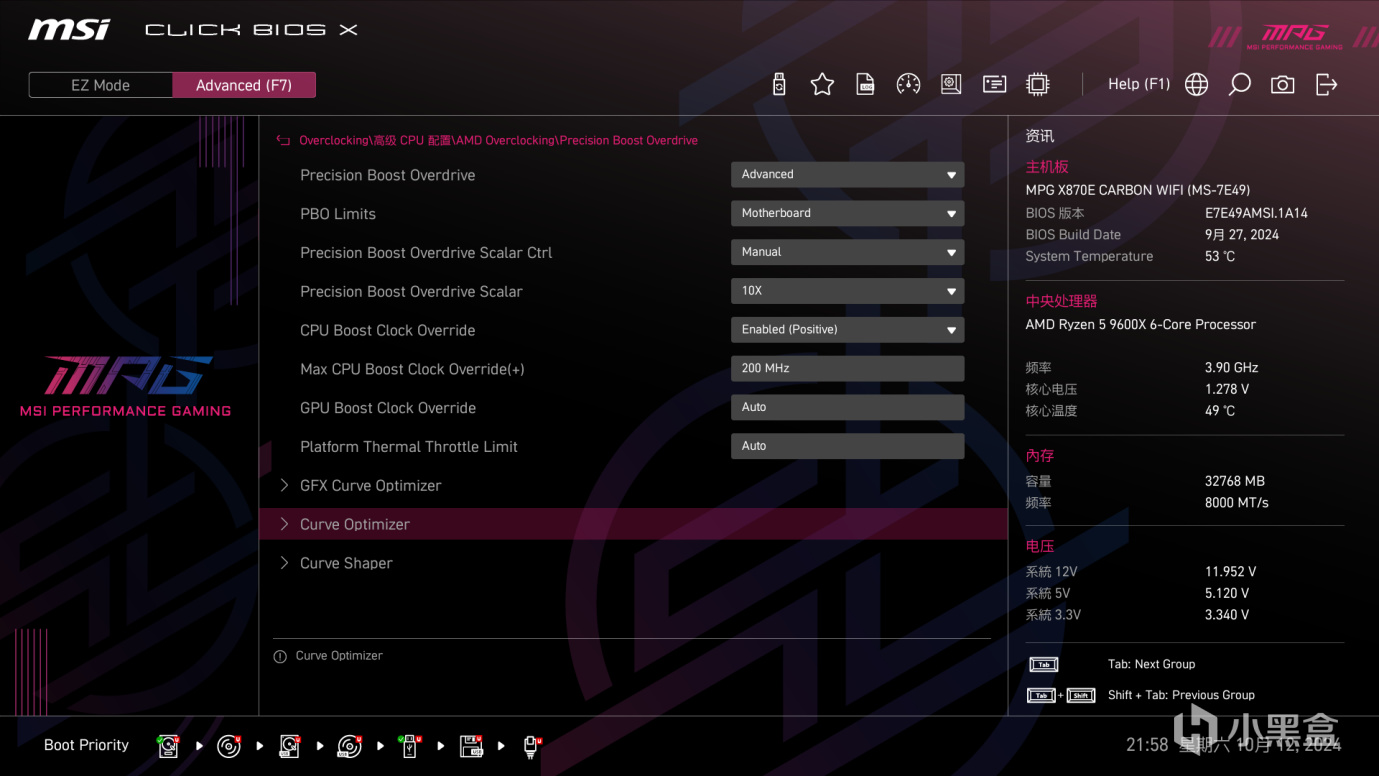Open the Precision Boost Overdrive 'Advanced' dropdown

pyautogui.click(x=847, y=174)
